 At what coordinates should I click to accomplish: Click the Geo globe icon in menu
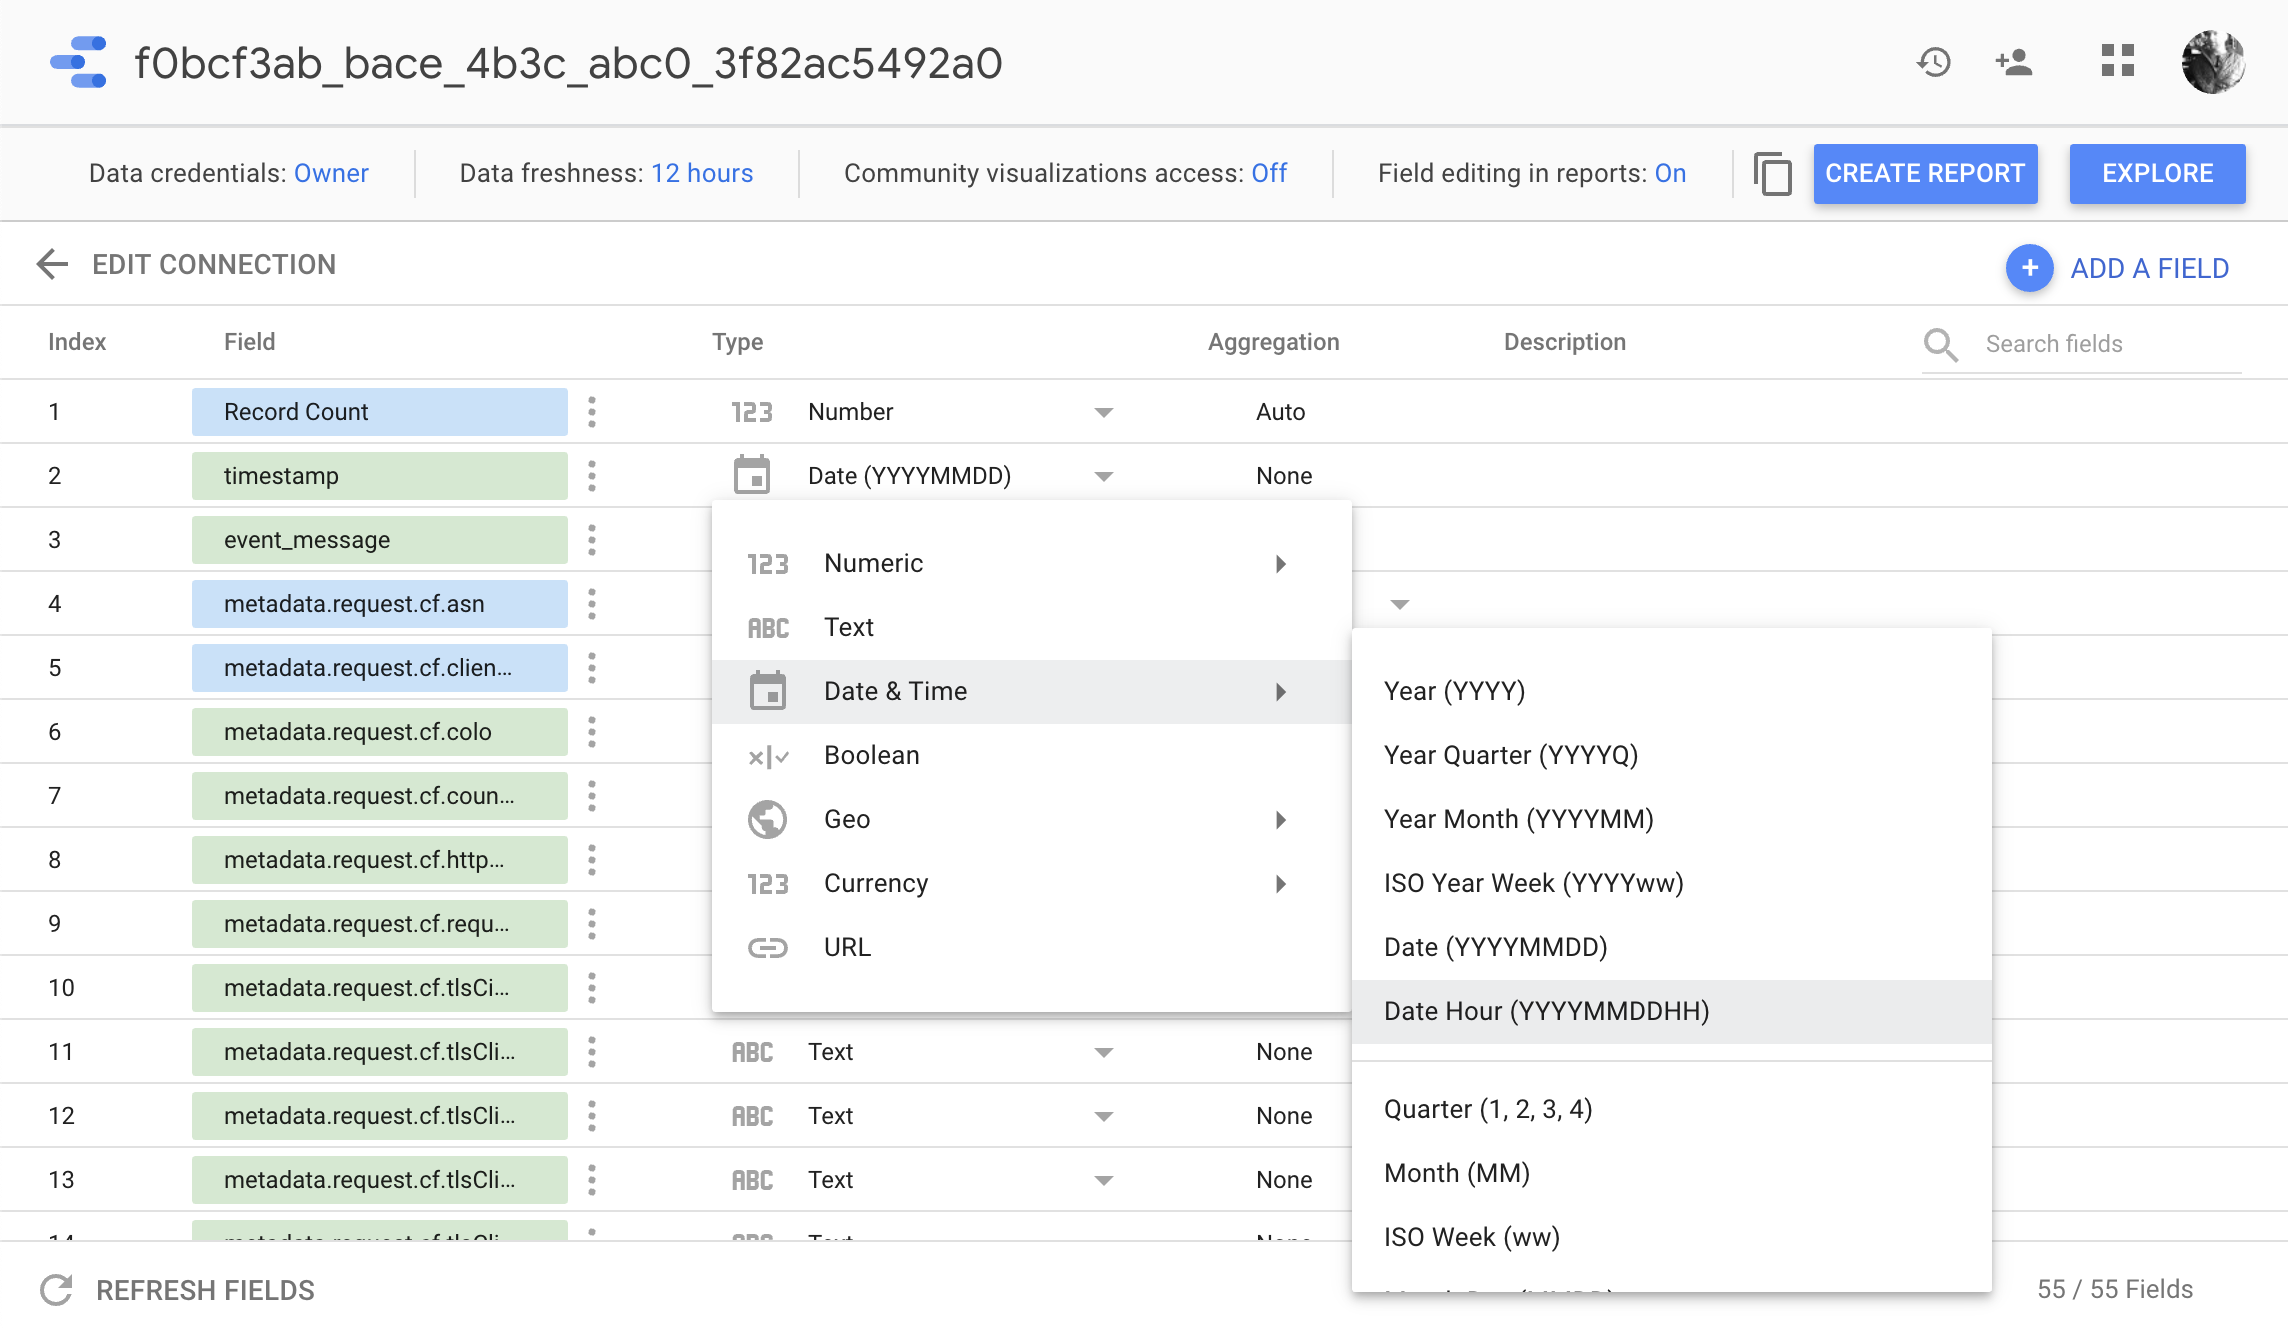(768, 819)
